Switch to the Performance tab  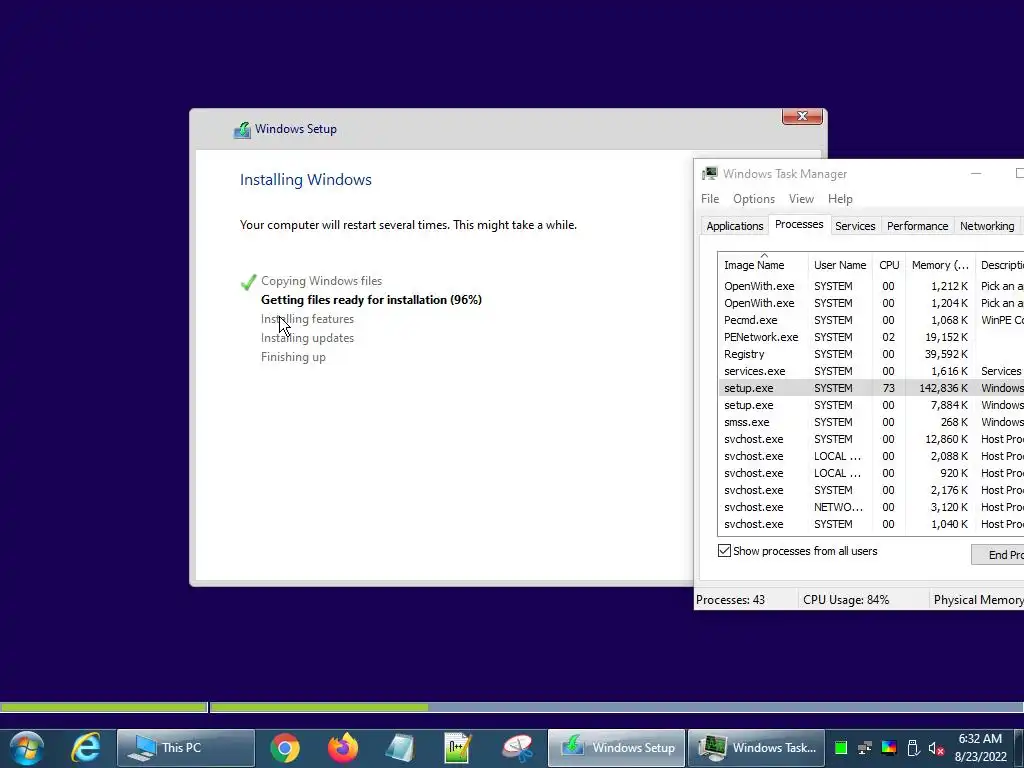[917, 226]
